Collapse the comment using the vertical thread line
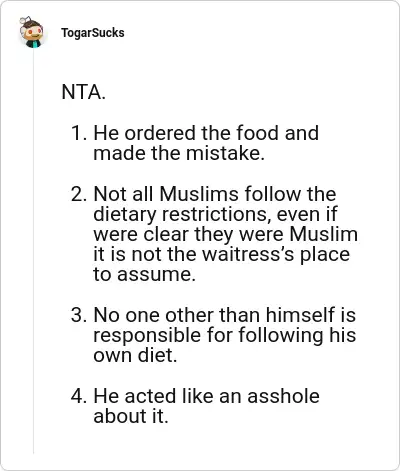 click(33, 252)
